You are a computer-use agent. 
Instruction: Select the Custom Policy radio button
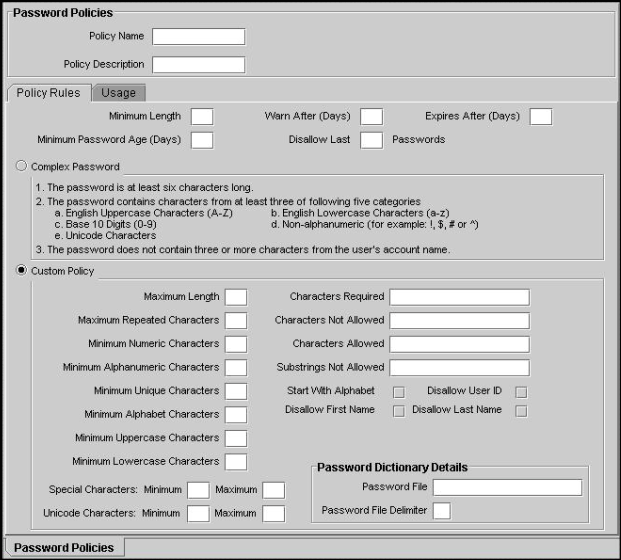point(21,270)
